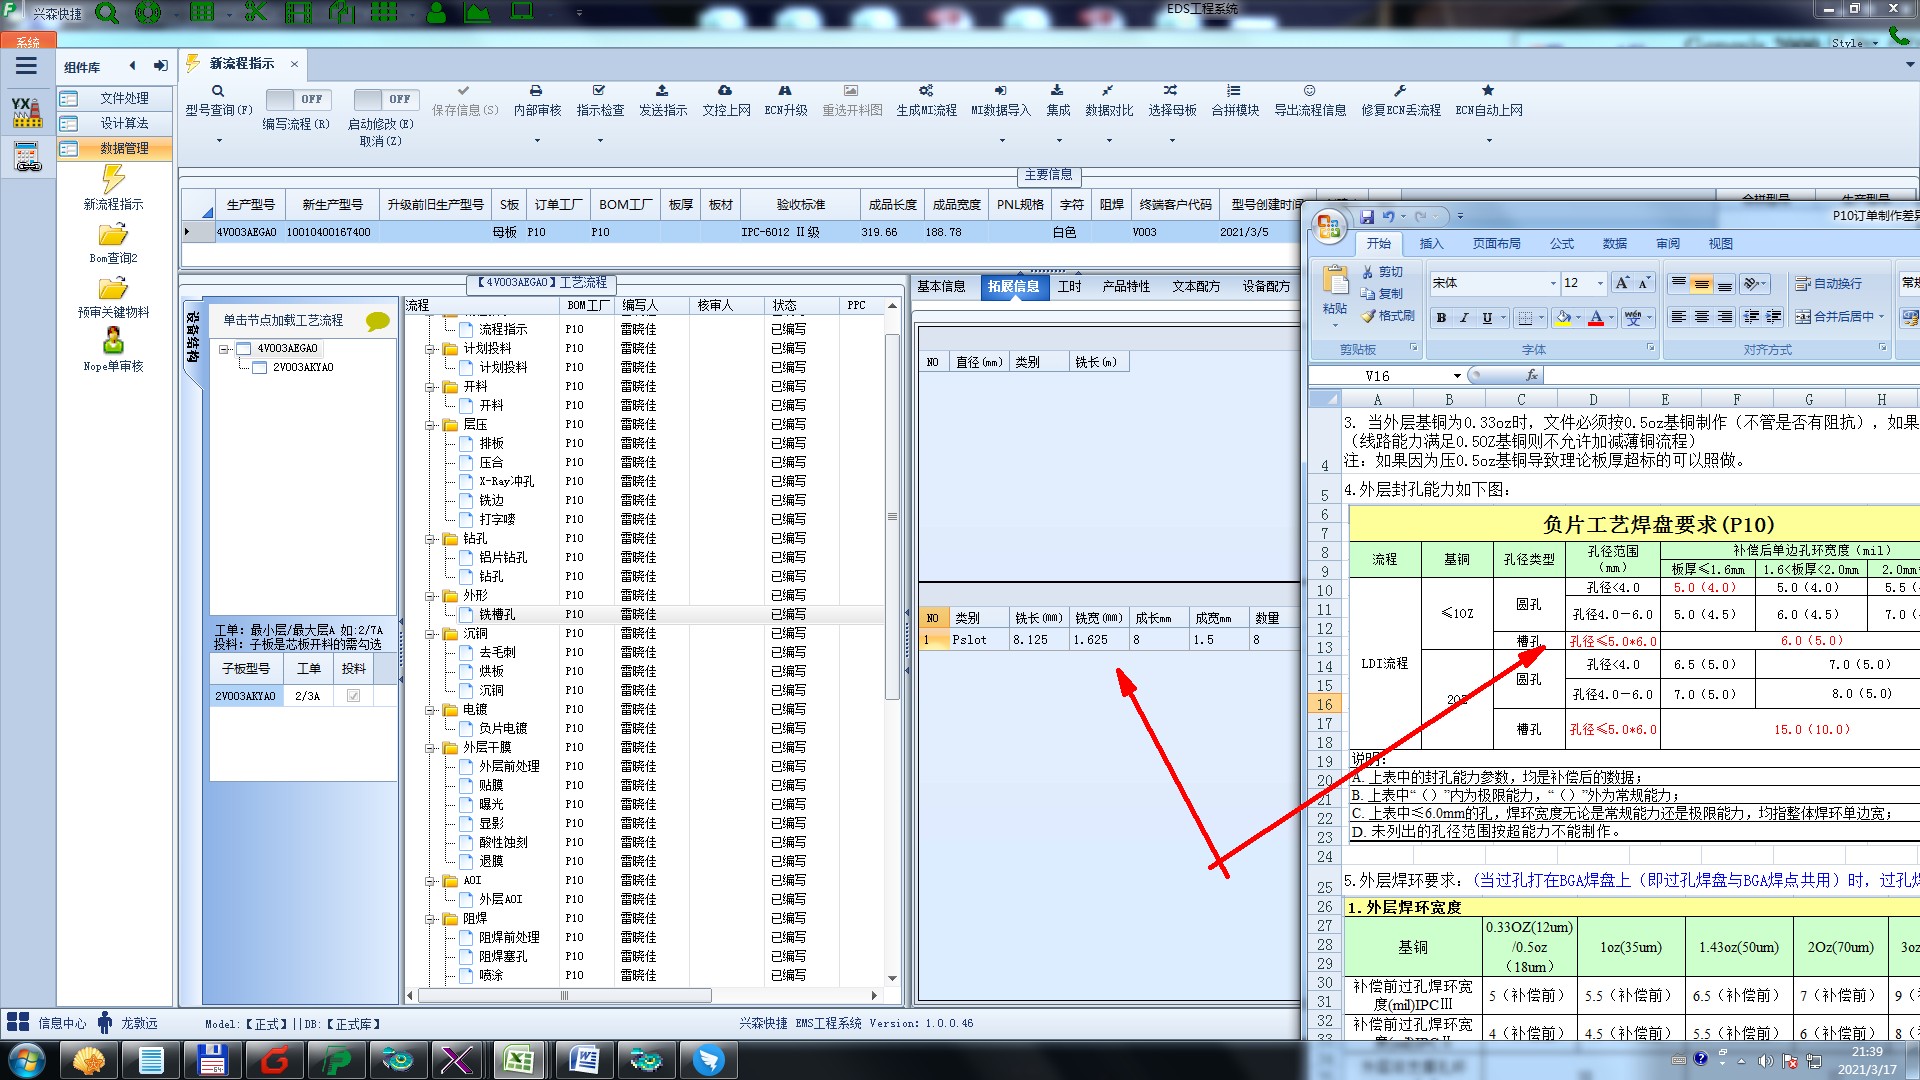Image resolution: width=1920 pixels, height=1080 pixels.
Task: Open the 新流程指示 lightning icon in sidebar
Action: [113, 180]
